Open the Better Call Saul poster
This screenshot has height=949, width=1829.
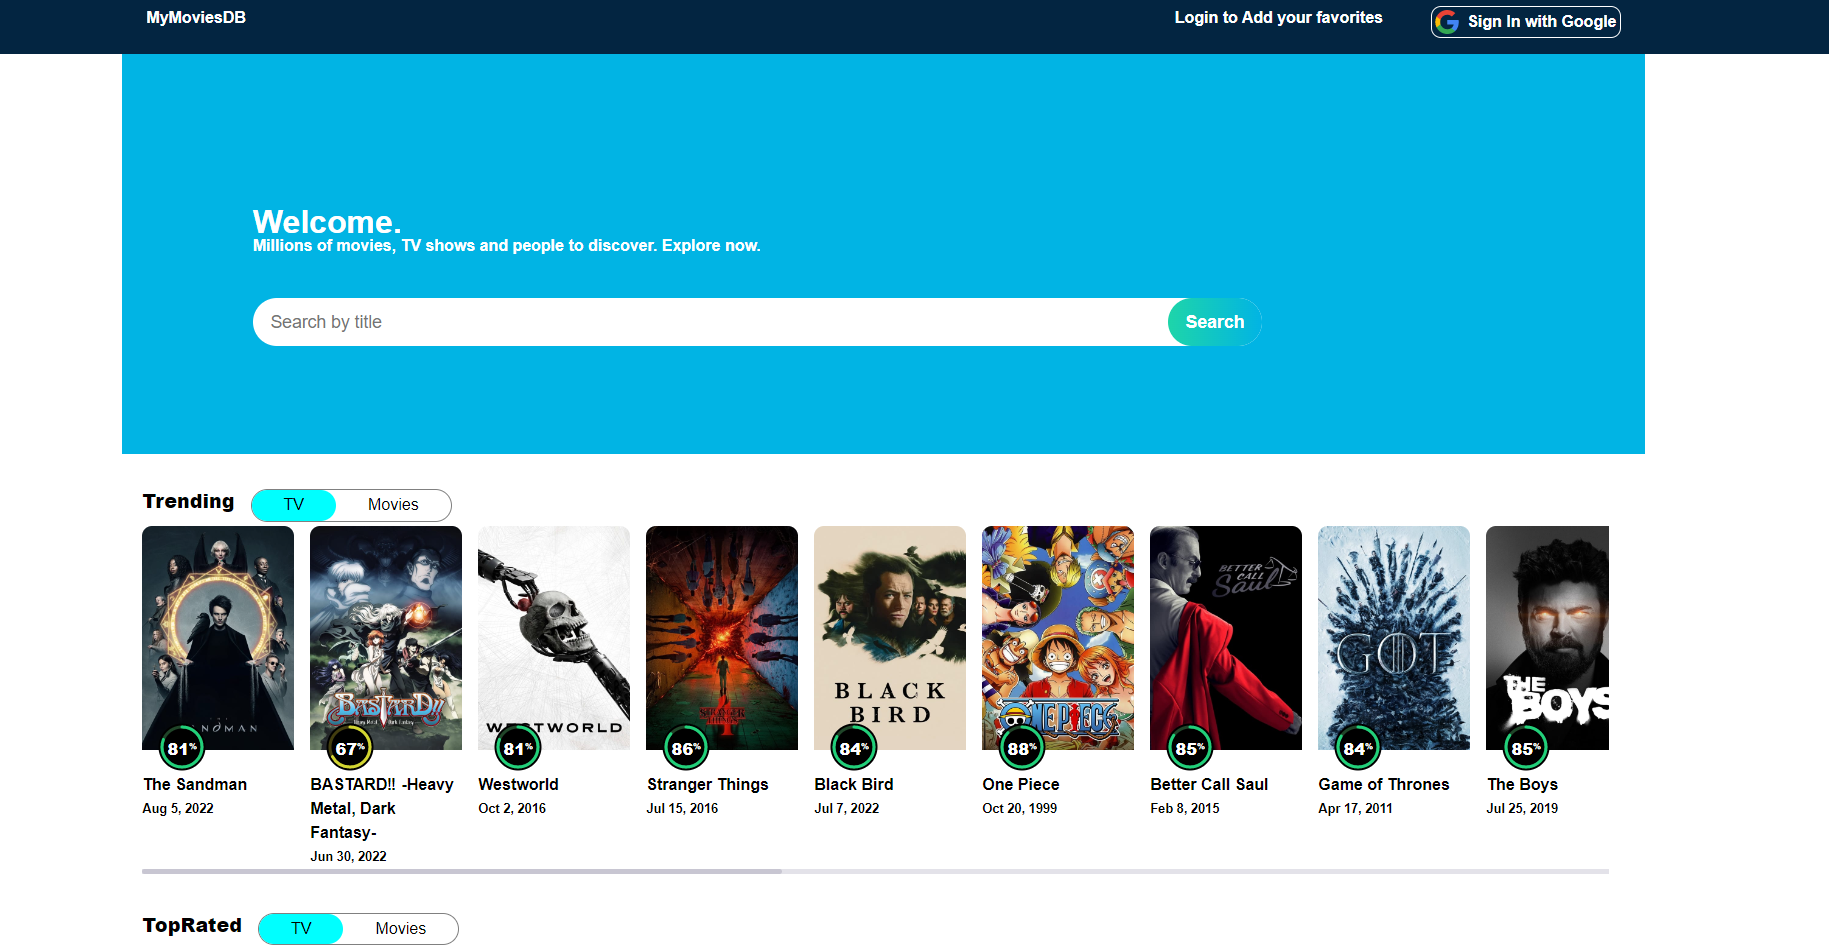pos(1226,638)
